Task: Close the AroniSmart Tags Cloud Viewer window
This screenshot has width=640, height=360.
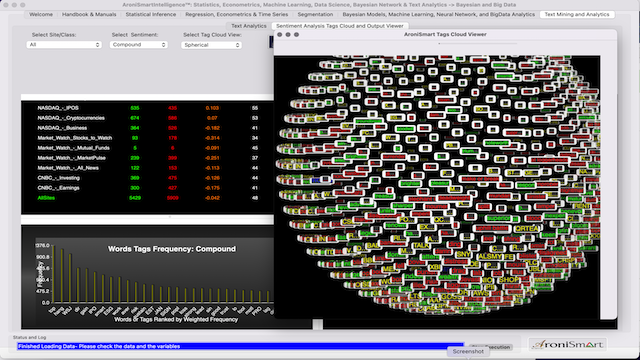Action: coord(280,35)
